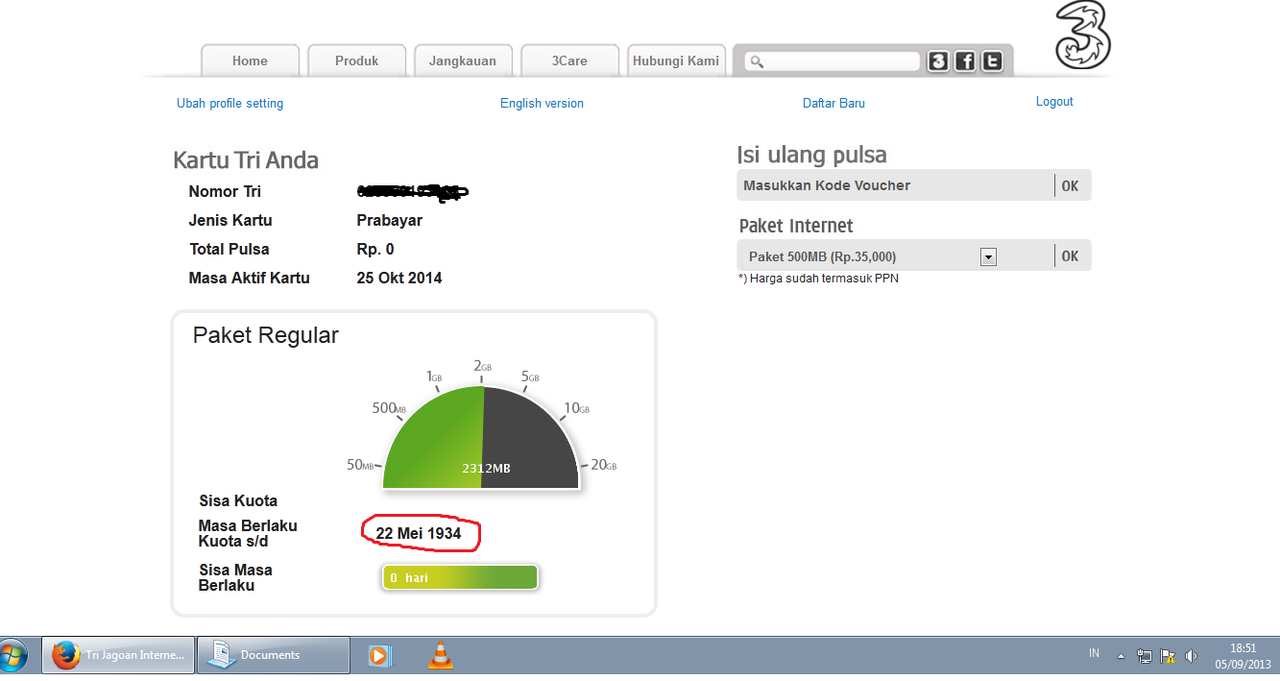The image size is (1280, 681).
Task: Open the Jangkauan tab
Action: coord(463,61)
